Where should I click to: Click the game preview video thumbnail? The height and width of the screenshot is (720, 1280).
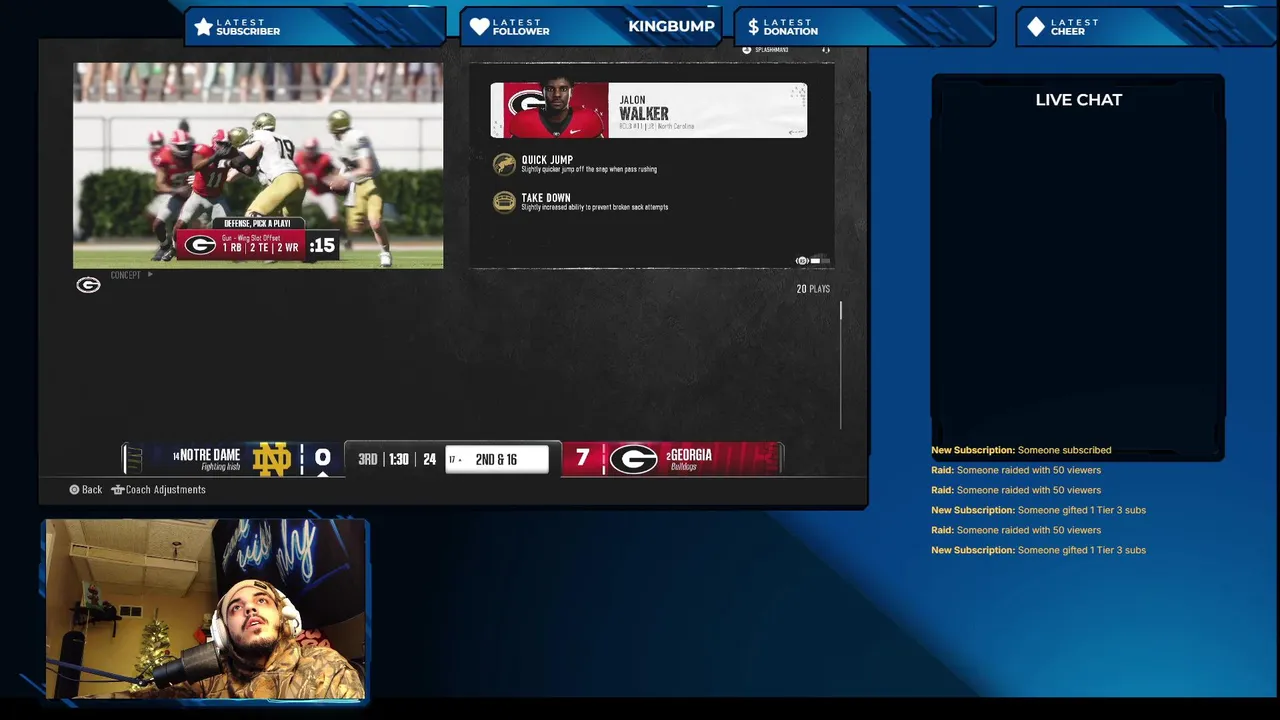[258, 165]
